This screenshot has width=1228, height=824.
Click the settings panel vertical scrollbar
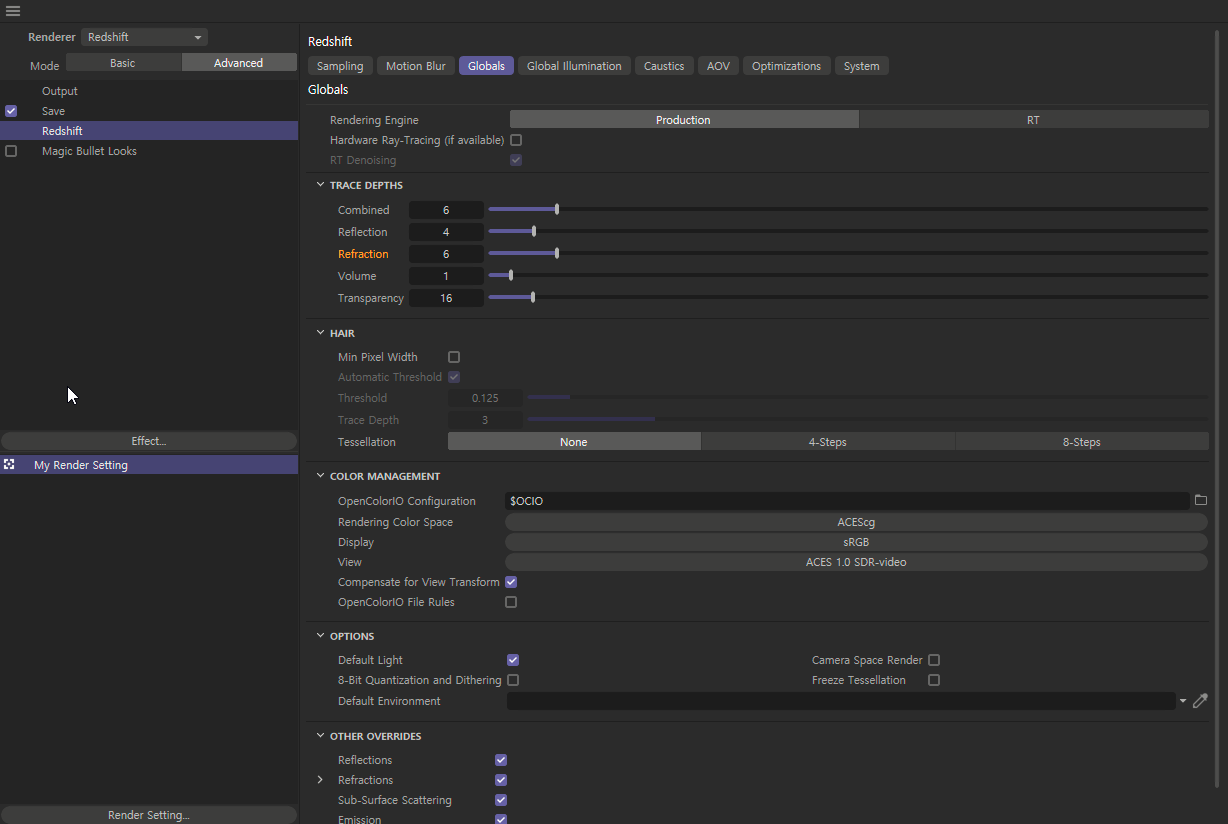click(1217, 409)
